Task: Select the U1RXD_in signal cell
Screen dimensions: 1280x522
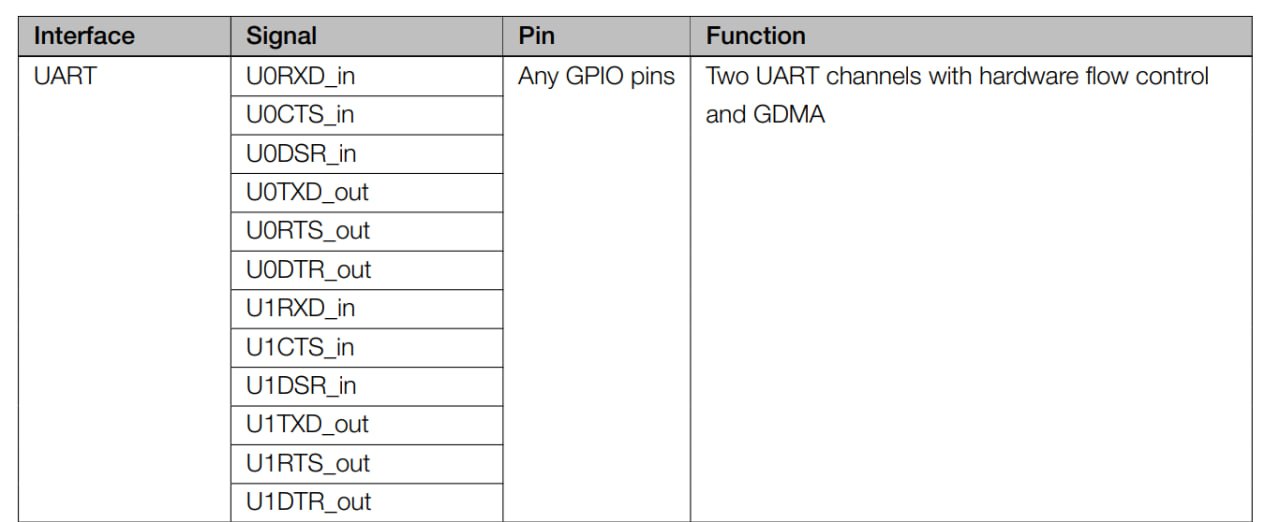Action: click(x=301, y=309)
